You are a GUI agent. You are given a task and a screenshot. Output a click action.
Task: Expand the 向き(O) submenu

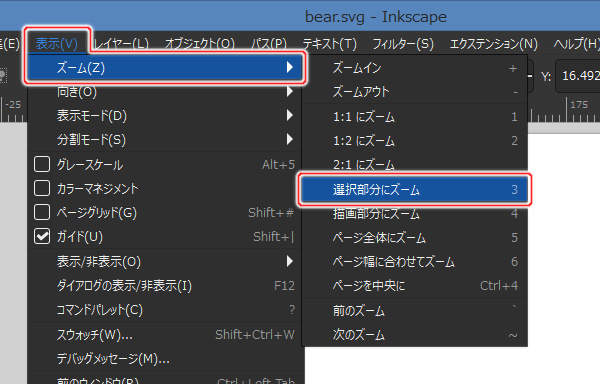[165, 92]
